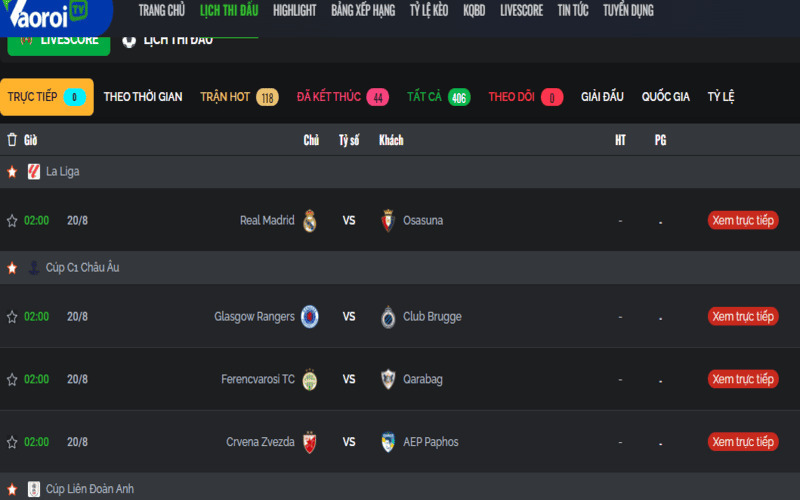Click the Glasgow Rangers crest
This screenshot has width=800, height=500.
click(x=310, y=317)
